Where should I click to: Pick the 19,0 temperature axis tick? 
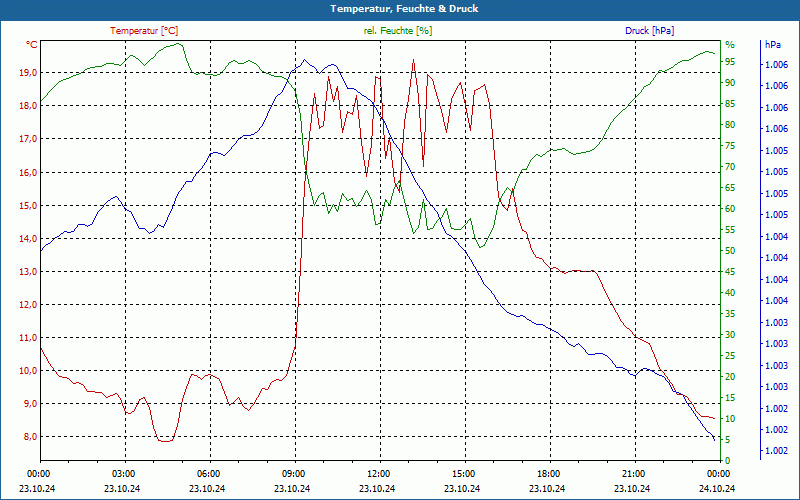tap(28, 72)
